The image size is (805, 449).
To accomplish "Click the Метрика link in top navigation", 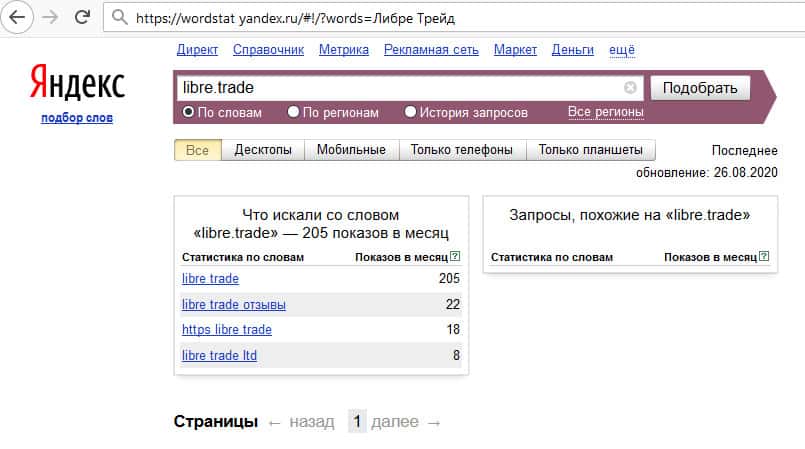I will pyautogui.click(x=343, y=50).
